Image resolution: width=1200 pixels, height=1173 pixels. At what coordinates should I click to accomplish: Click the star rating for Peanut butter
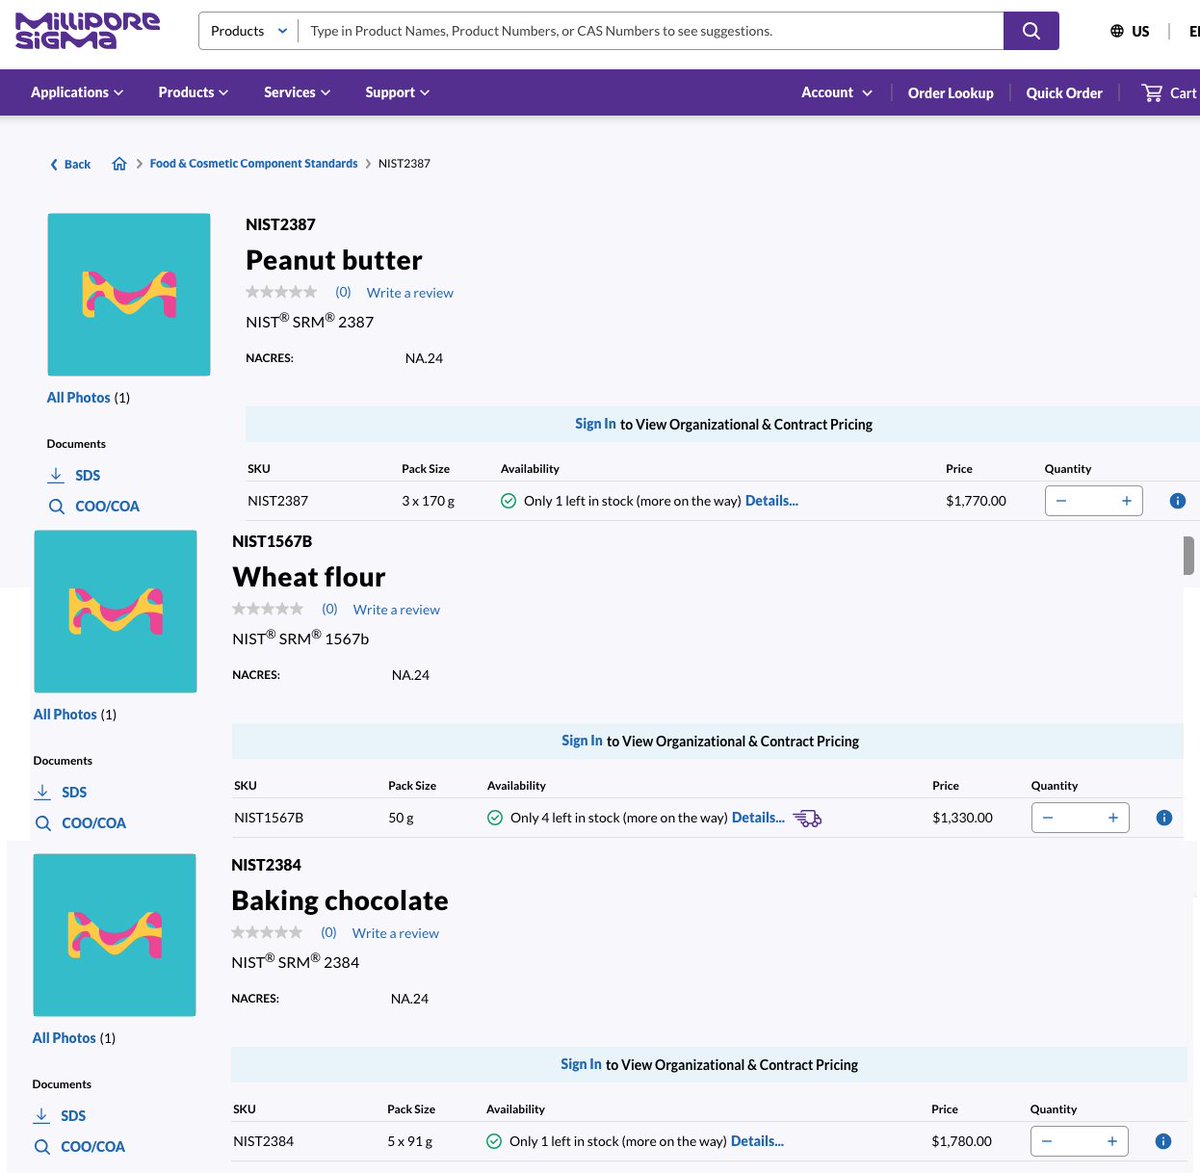coord(282,292)
